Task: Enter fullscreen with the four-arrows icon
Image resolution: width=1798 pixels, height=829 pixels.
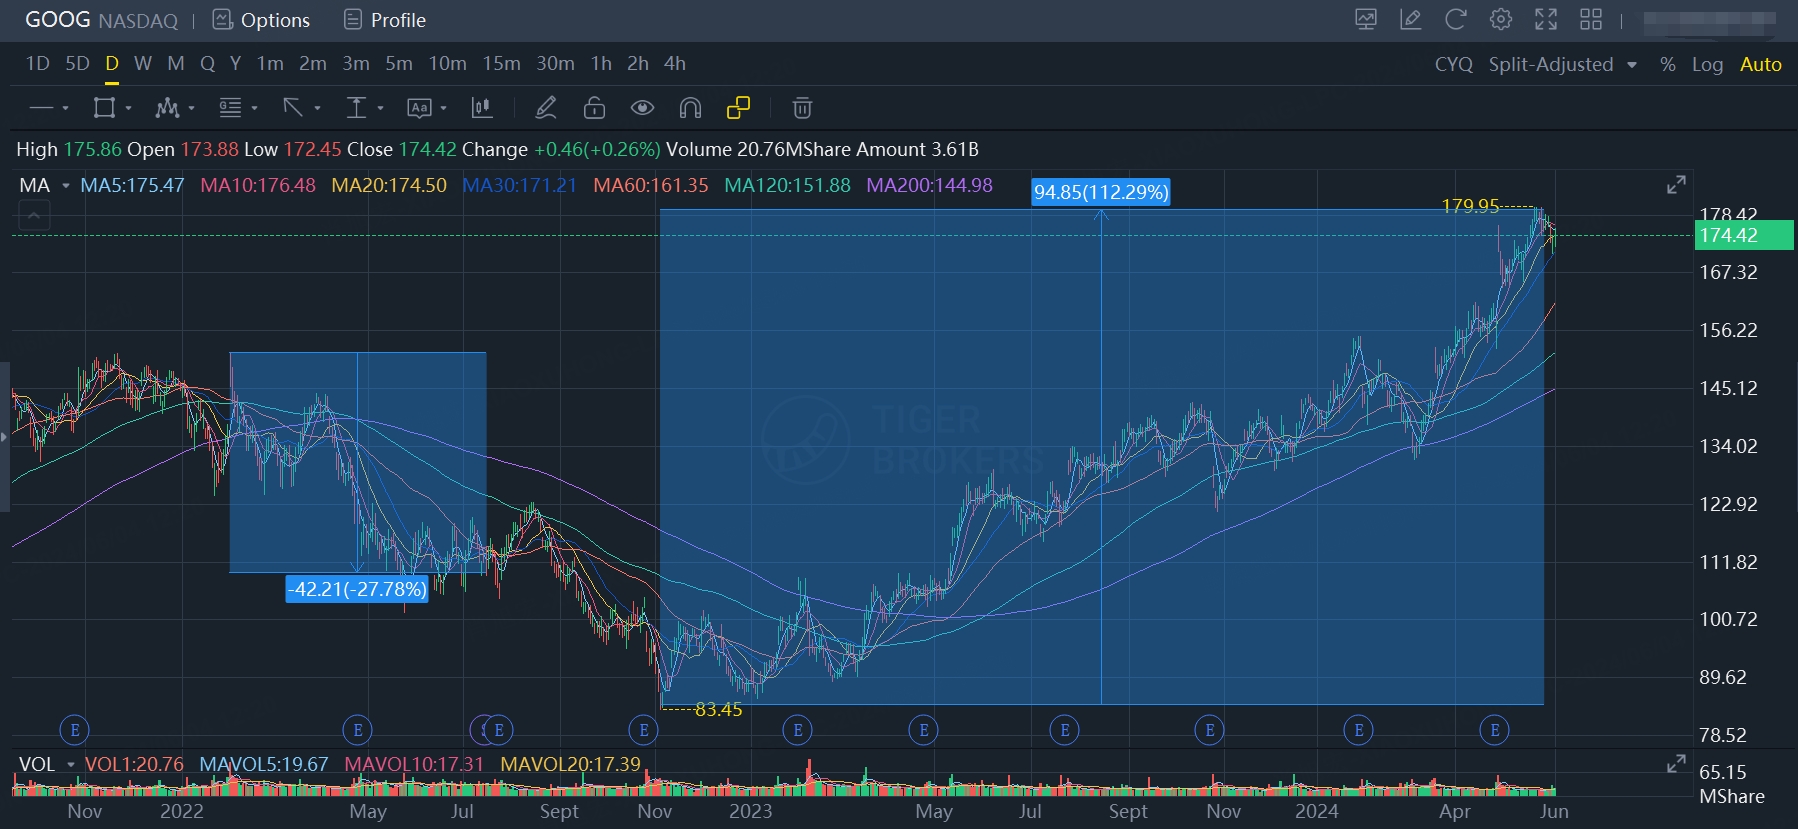Action: tap(1546, 20)
